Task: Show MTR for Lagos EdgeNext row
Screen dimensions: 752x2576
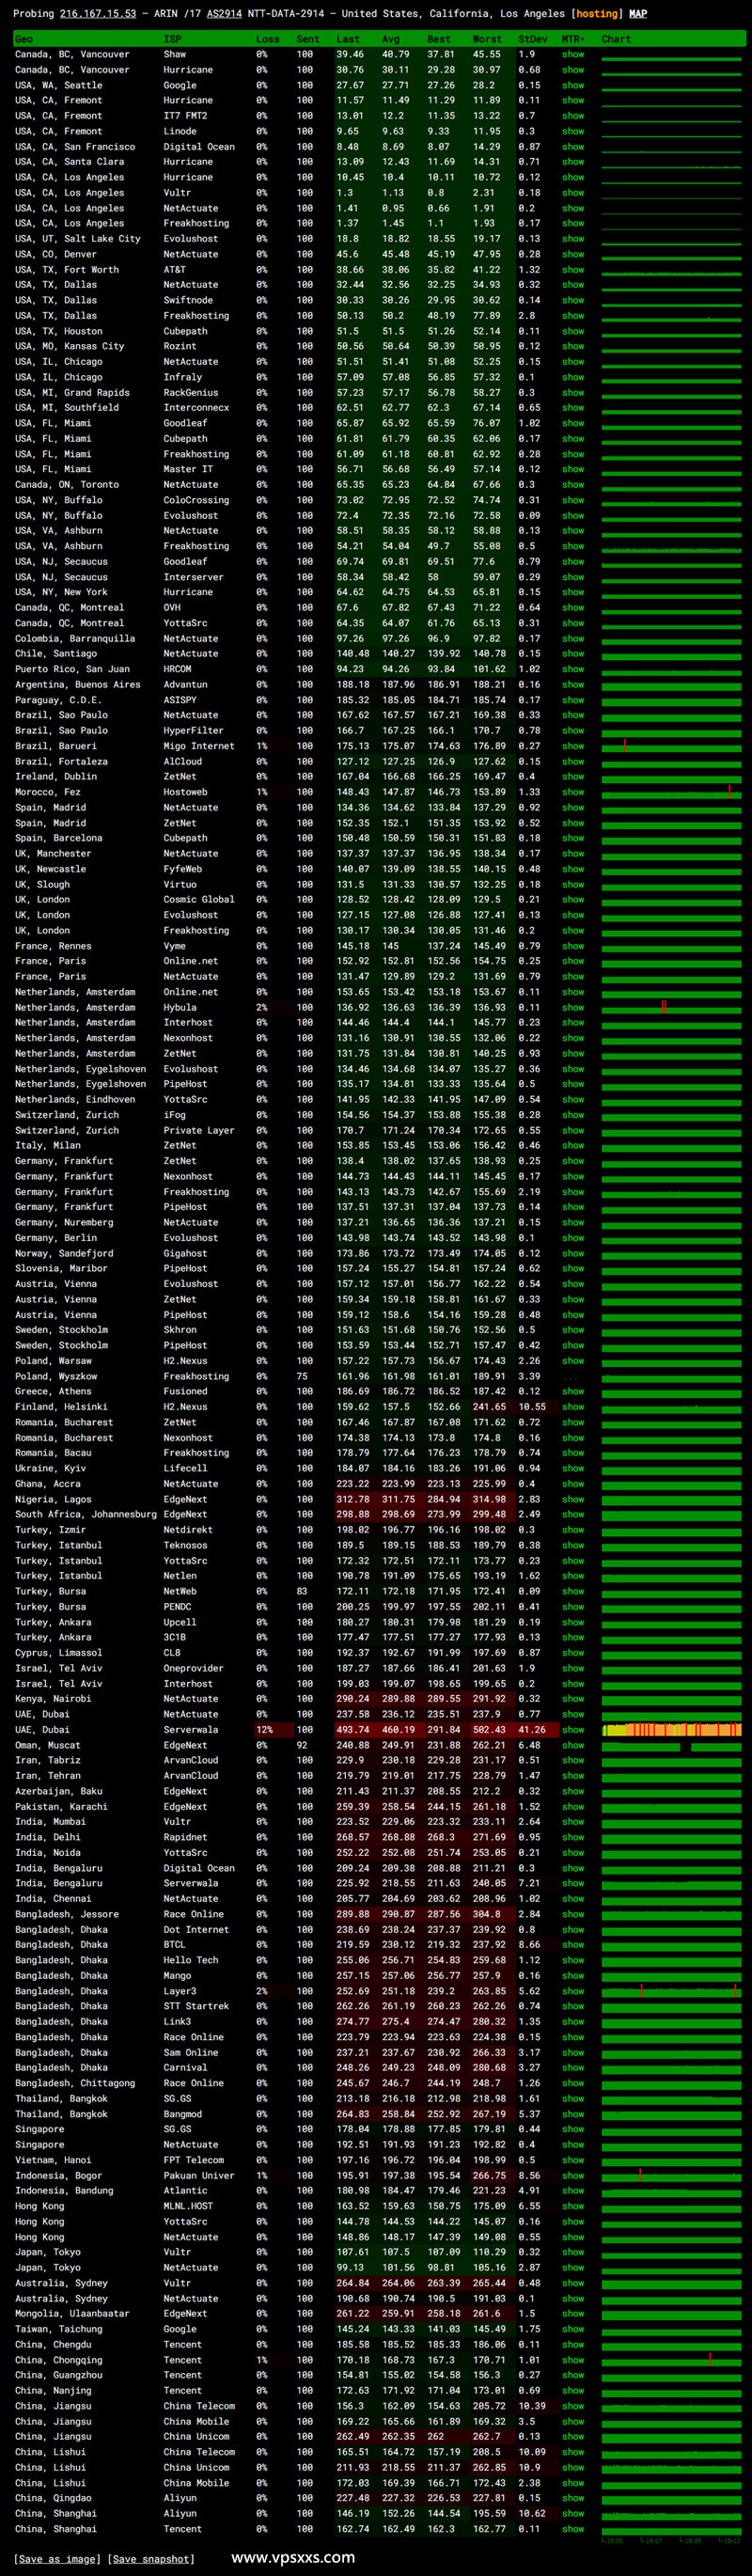Action: 573,1499
